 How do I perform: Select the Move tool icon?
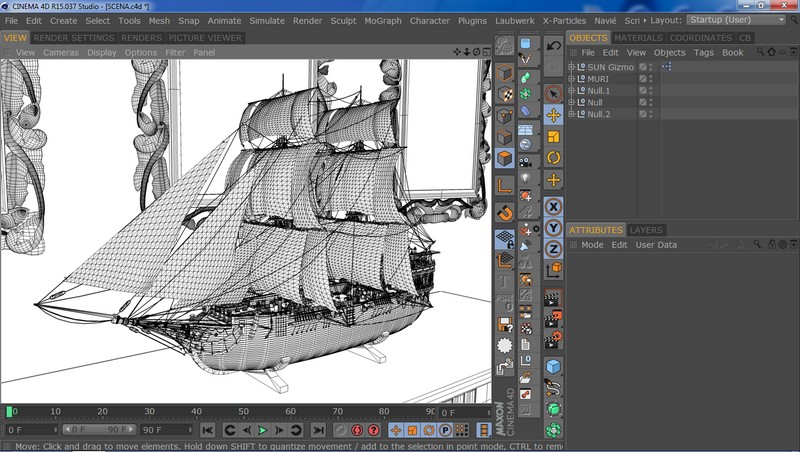tap(553, 114)
